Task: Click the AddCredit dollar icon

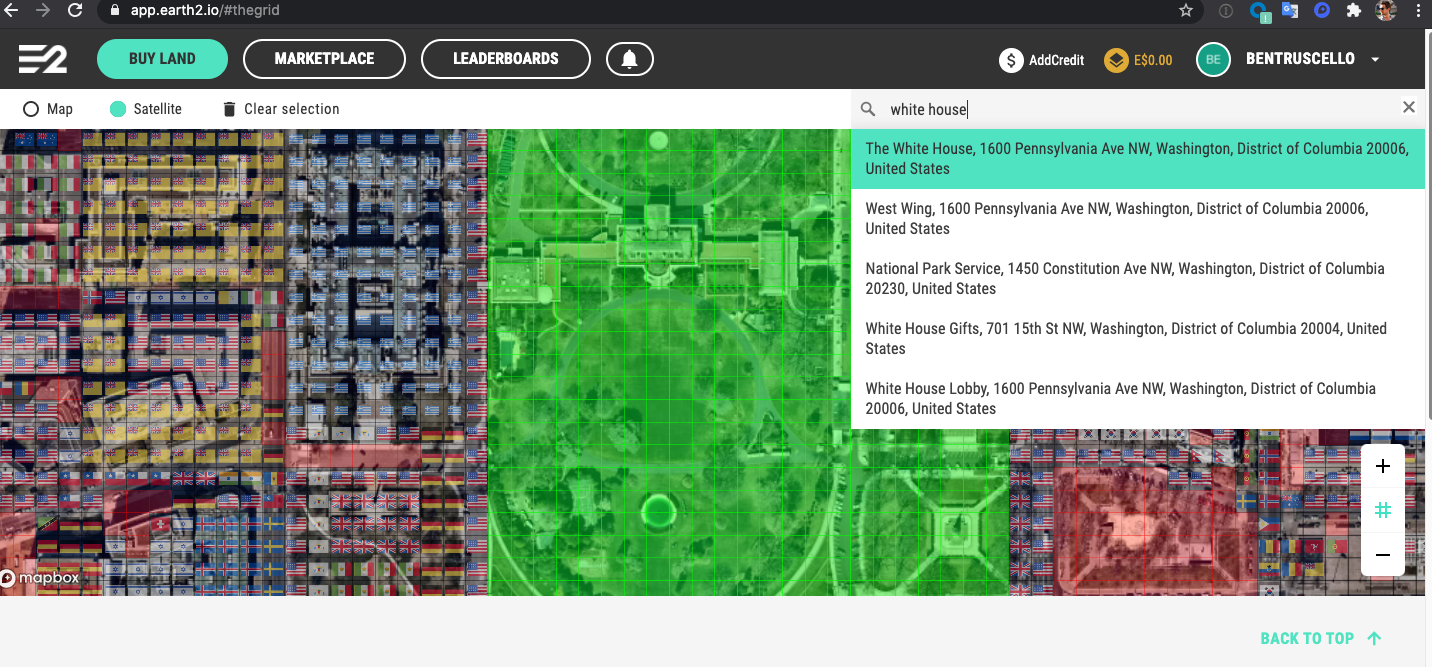Action: [x=1011, y=60]
